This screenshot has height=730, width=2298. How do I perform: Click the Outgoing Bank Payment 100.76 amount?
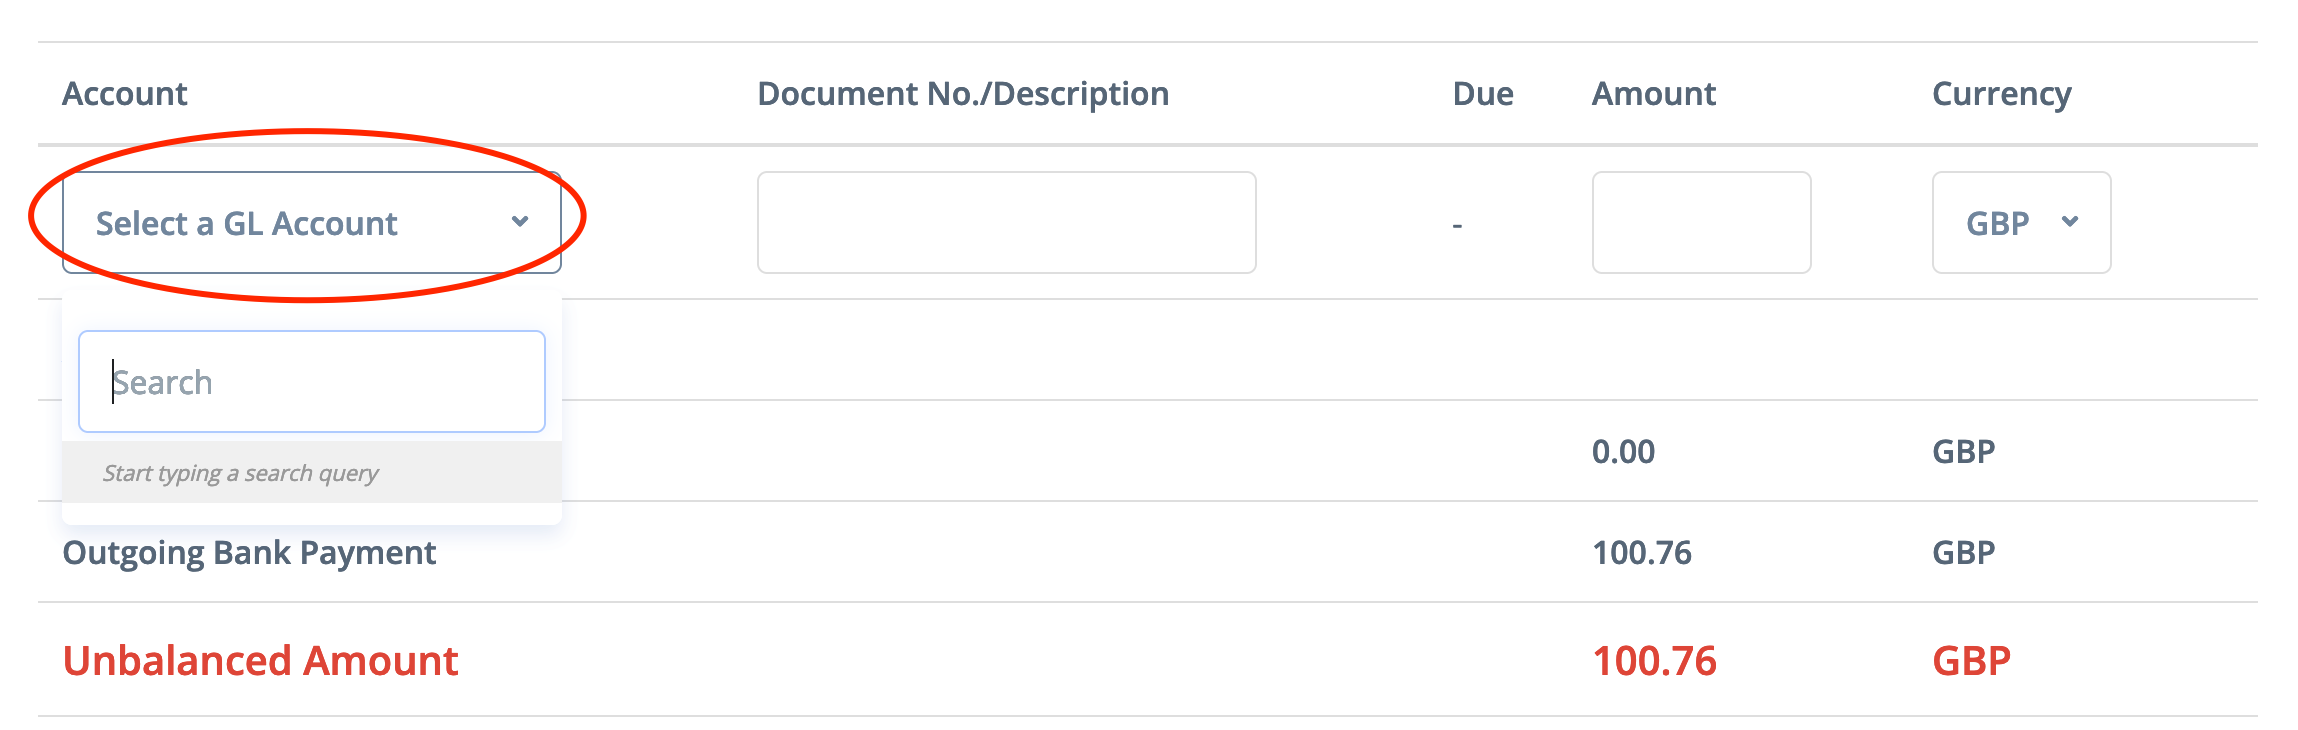1642,553
